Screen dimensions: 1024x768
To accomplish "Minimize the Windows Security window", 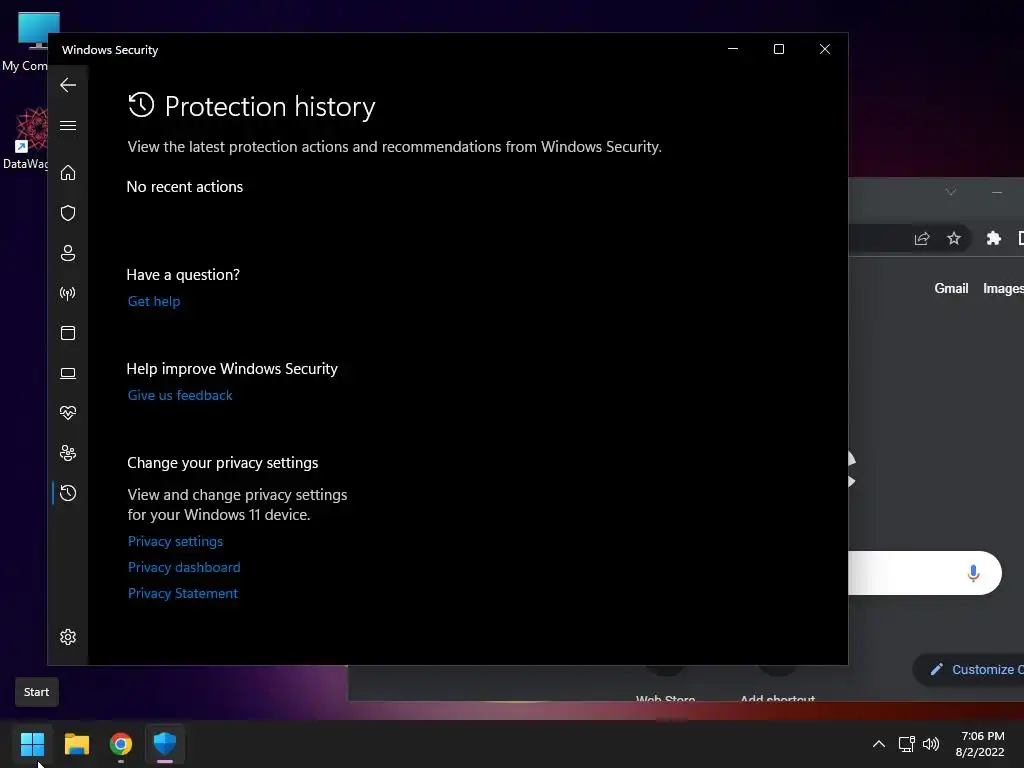I will (733, 49).
